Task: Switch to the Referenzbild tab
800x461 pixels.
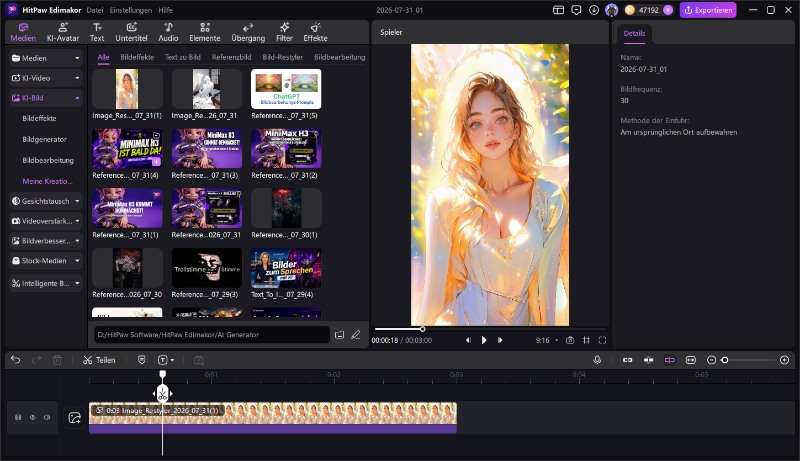Action: pyautogui.click(x=231, y=57)
